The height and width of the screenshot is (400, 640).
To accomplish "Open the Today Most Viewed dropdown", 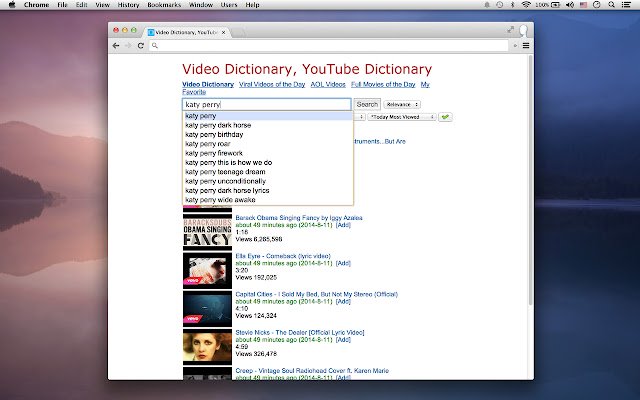I will click(x=402, y=117).
